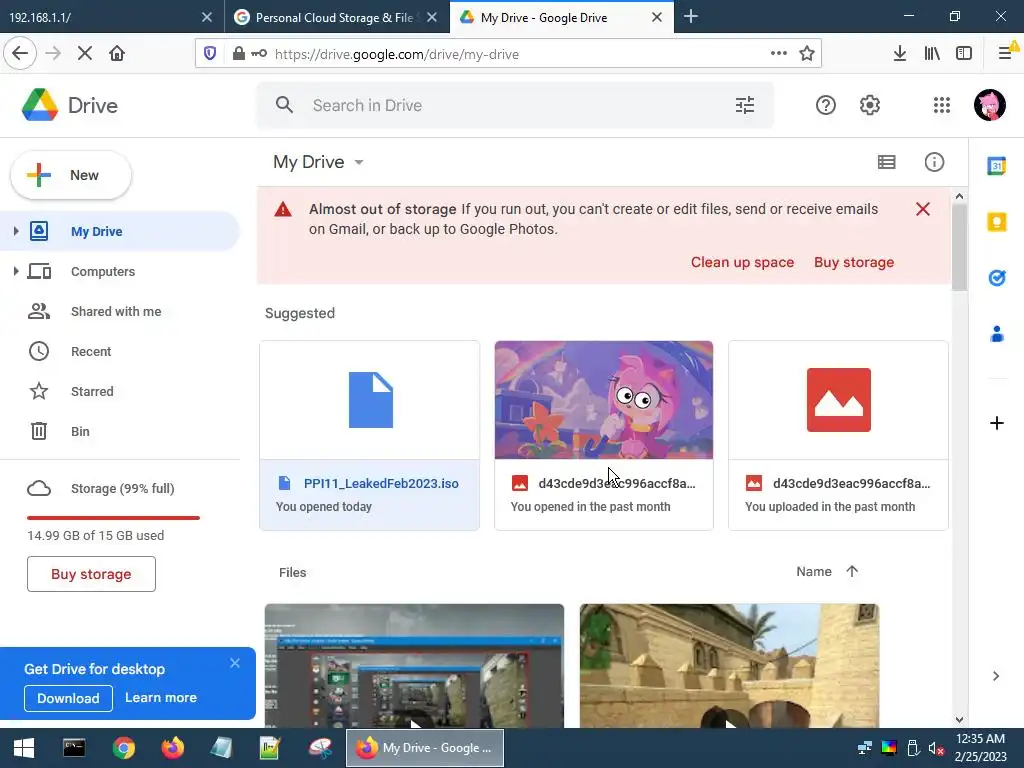Expand Computers tree in sidebar
The height and width of the screenshot is (768, 1024).
coord(16,271)
